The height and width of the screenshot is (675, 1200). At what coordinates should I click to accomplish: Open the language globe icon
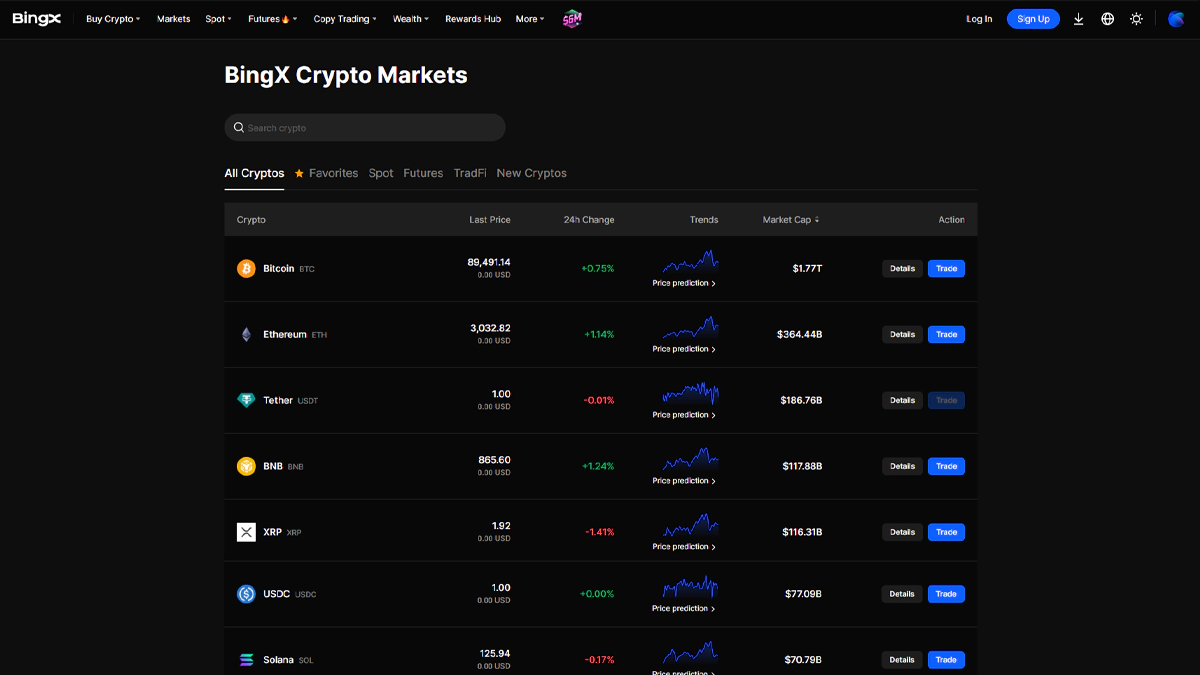pos(1107,19)
